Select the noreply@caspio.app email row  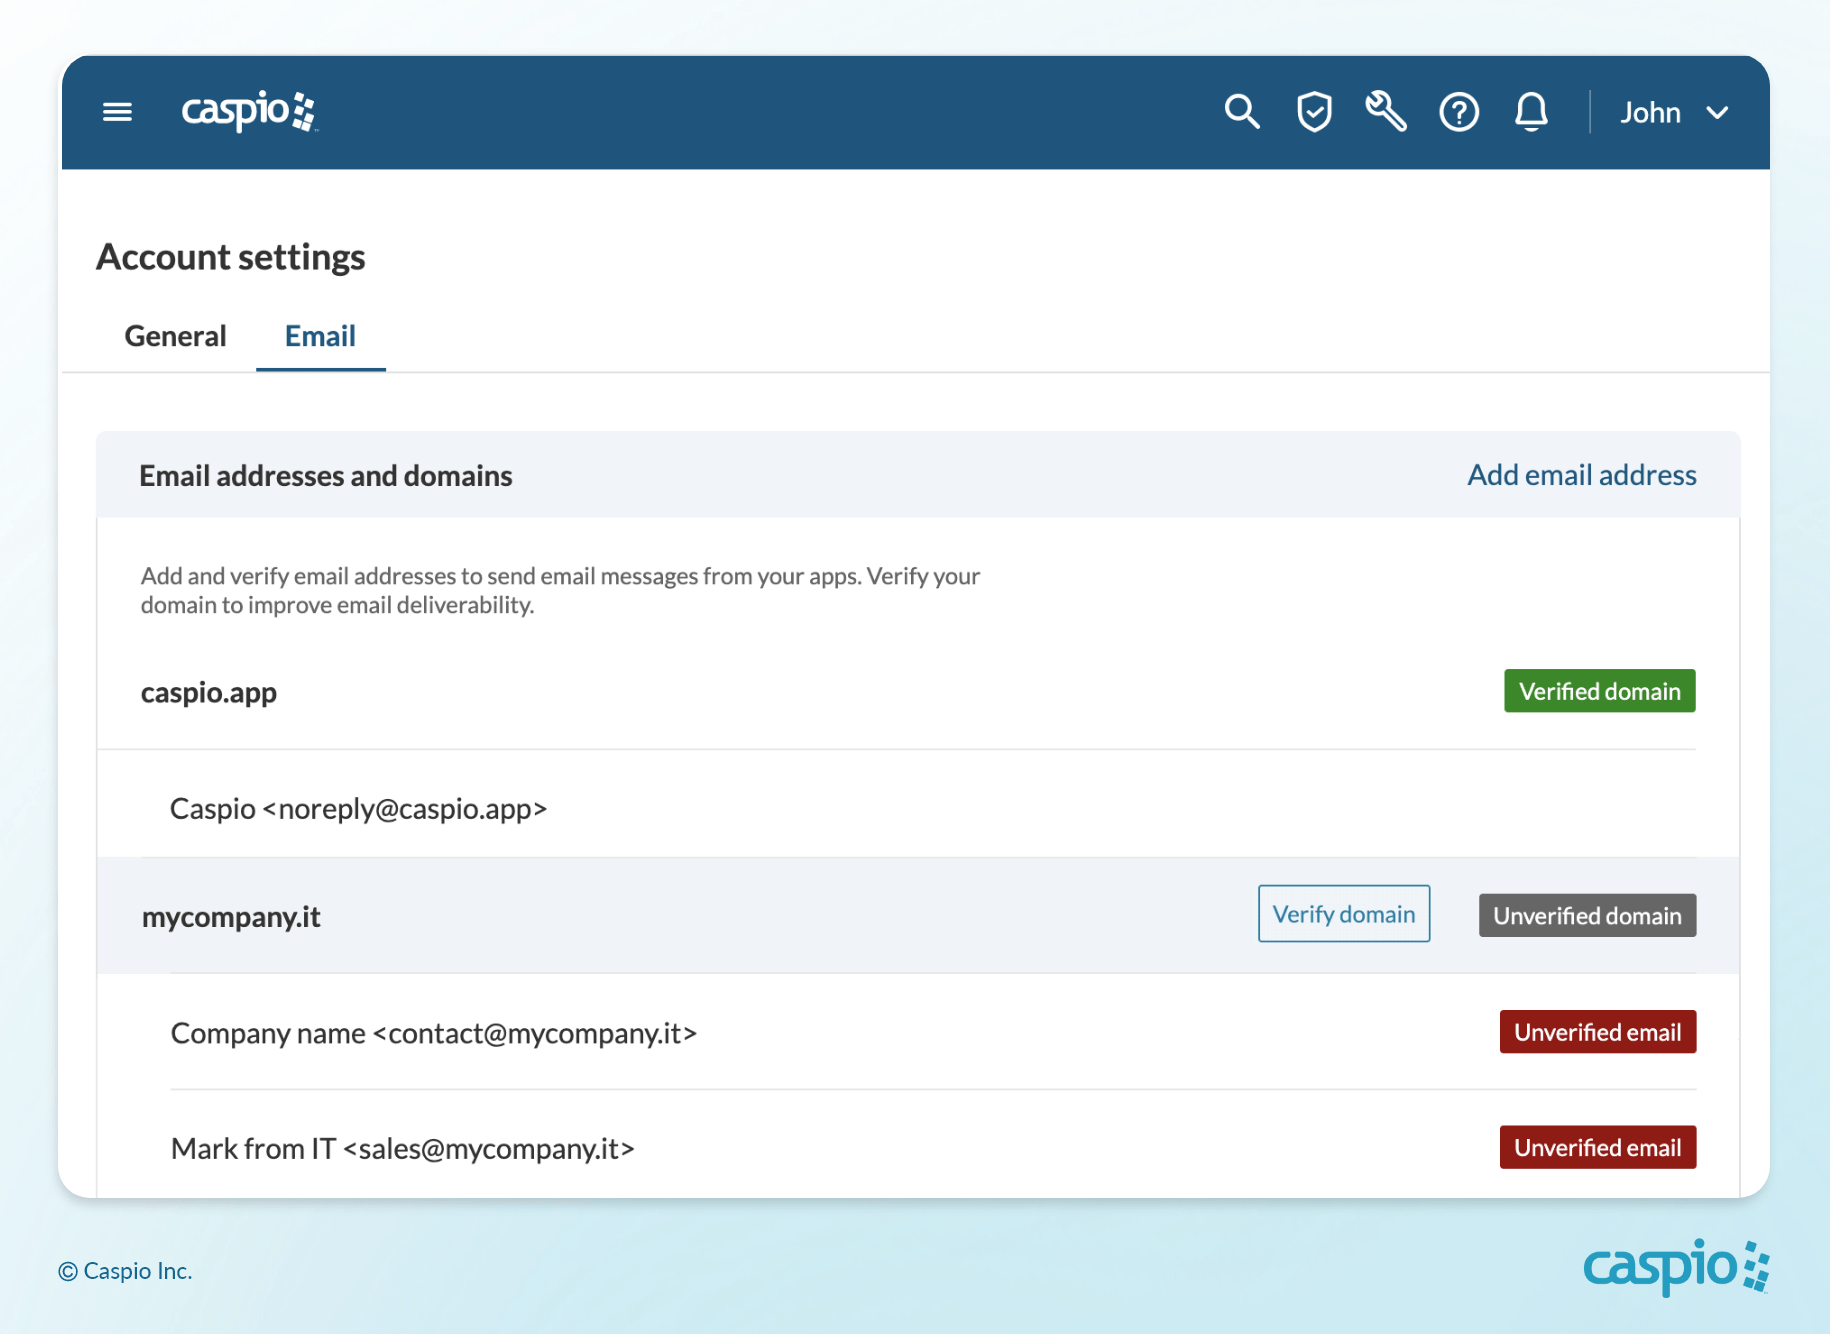358,808
